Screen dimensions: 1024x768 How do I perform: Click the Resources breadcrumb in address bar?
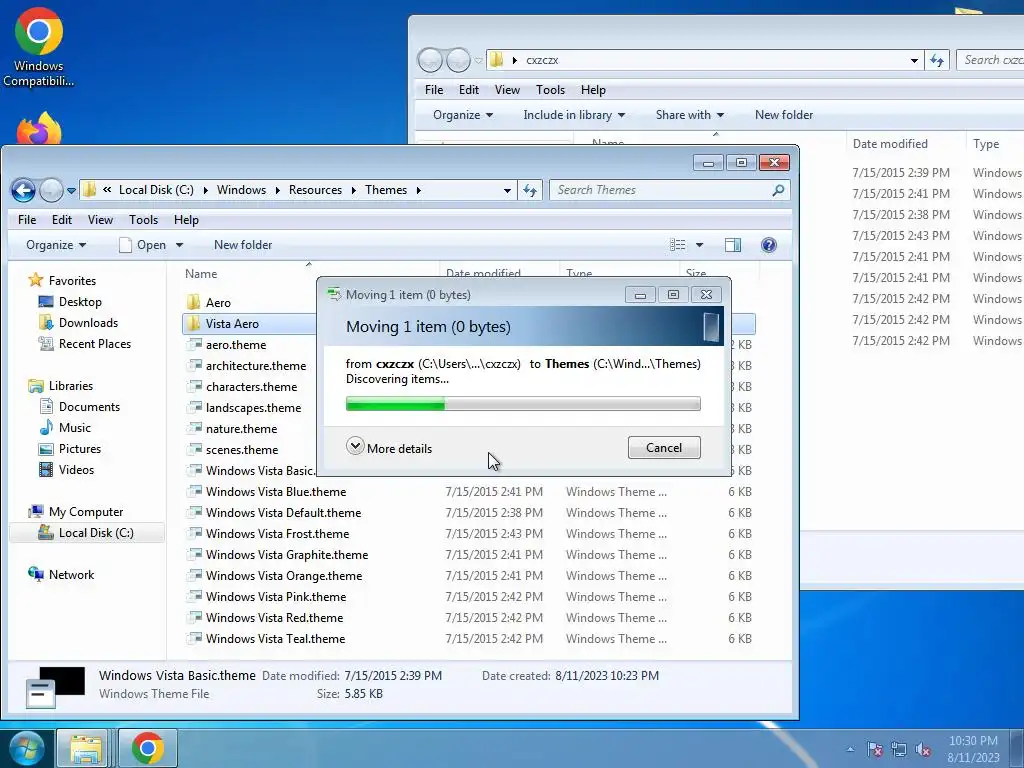315,190
